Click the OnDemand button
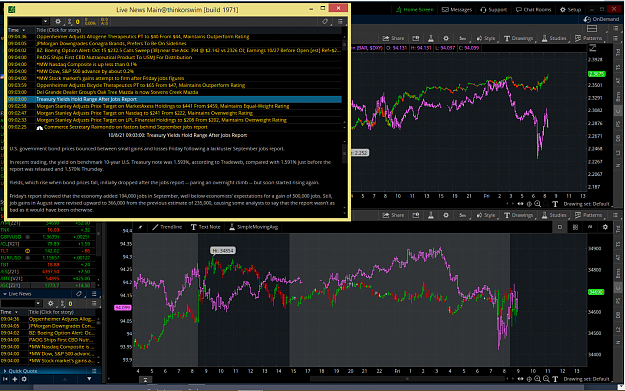 click(x=601, y=19)
